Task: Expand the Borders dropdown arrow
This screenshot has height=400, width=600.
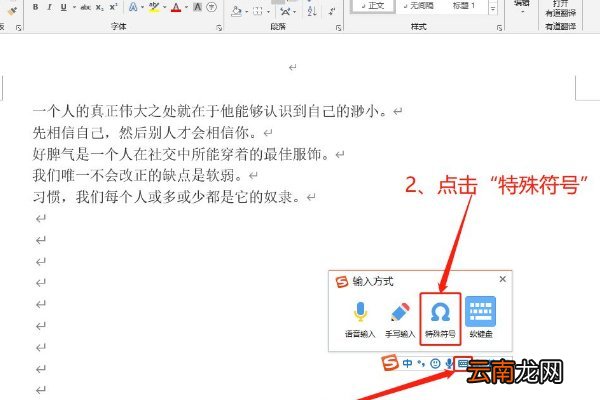Action: [x=268, y=12]
